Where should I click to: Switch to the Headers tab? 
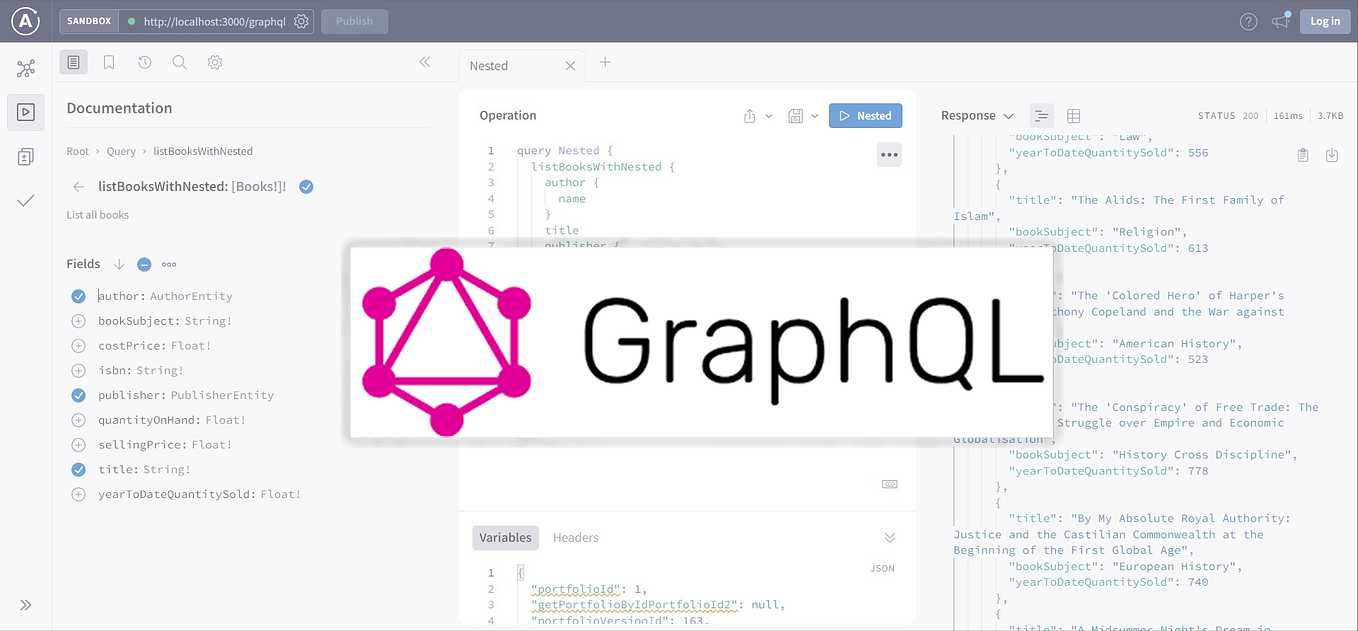575,537
